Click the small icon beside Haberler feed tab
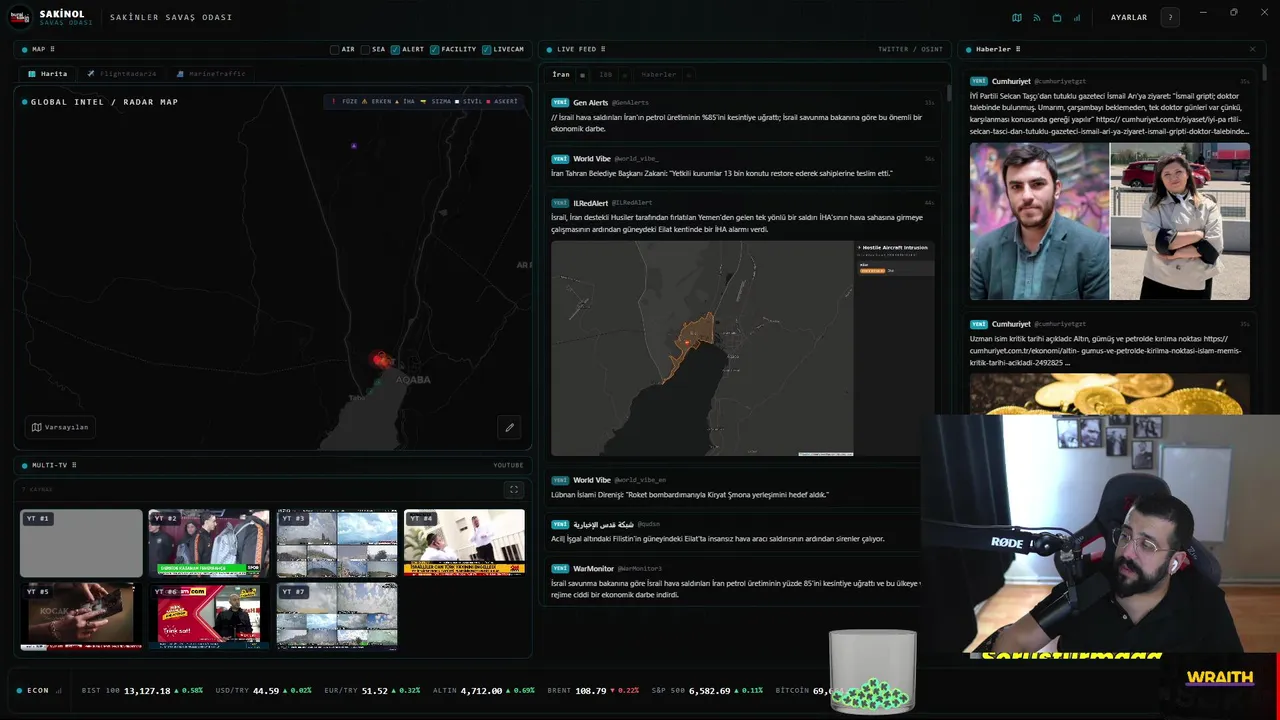 click(x=689, y=75)
